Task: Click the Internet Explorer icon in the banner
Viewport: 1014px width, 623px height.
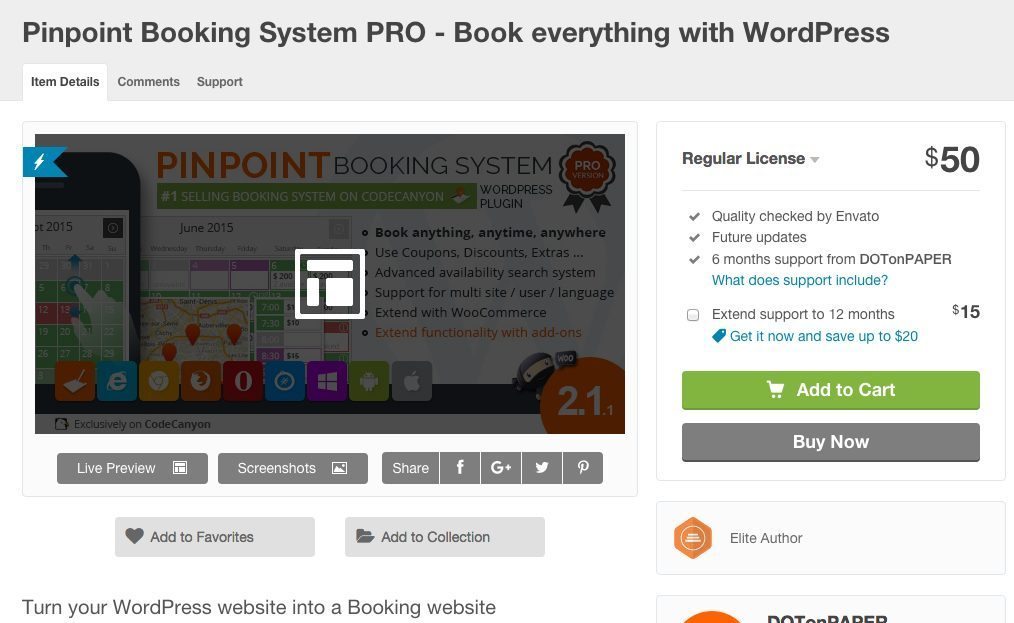Action: (116, 381)
